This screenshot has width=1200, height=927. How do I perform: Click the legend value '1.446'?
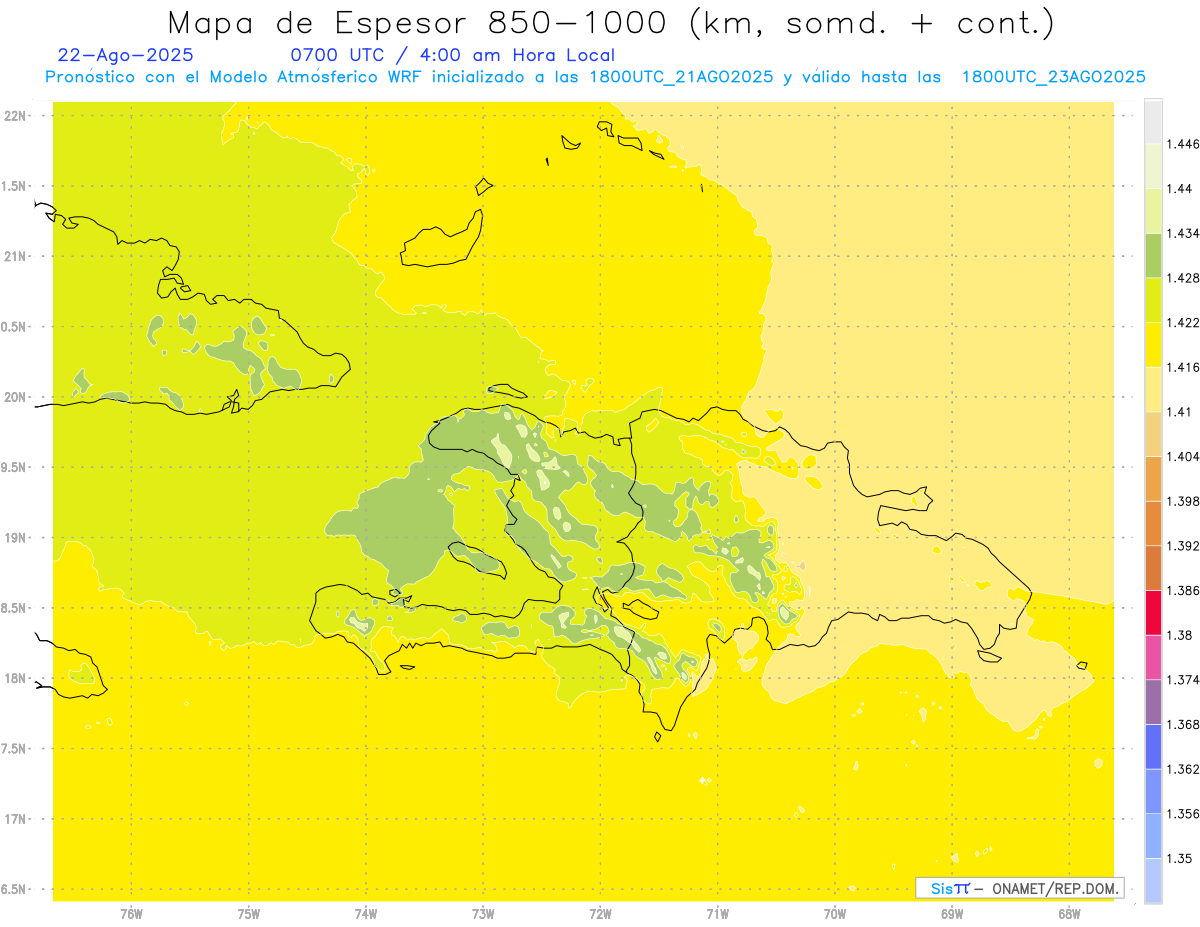[x=1184, y=144]
